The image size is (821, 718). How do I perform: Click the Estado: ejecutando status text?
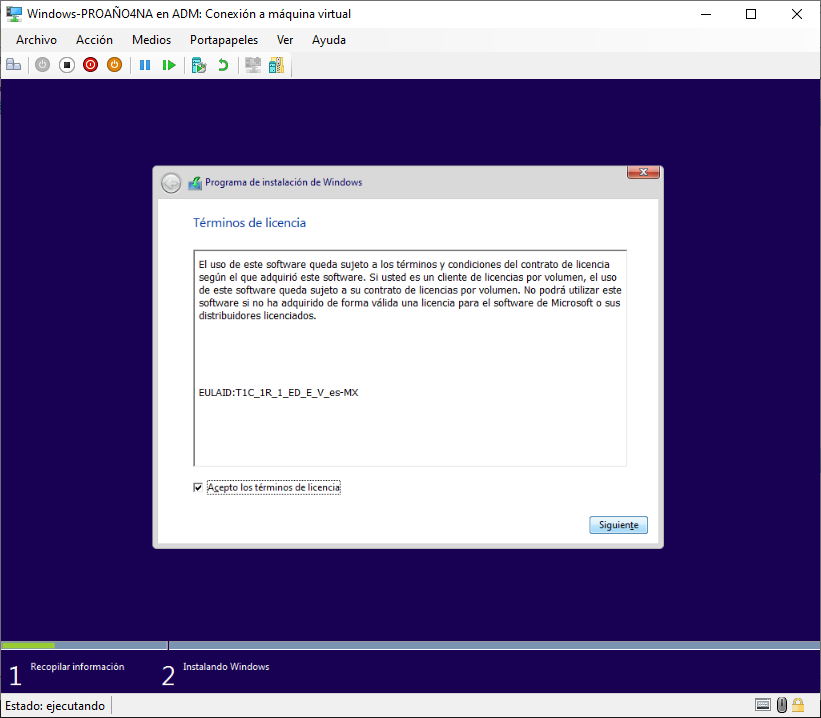[55, 706]
